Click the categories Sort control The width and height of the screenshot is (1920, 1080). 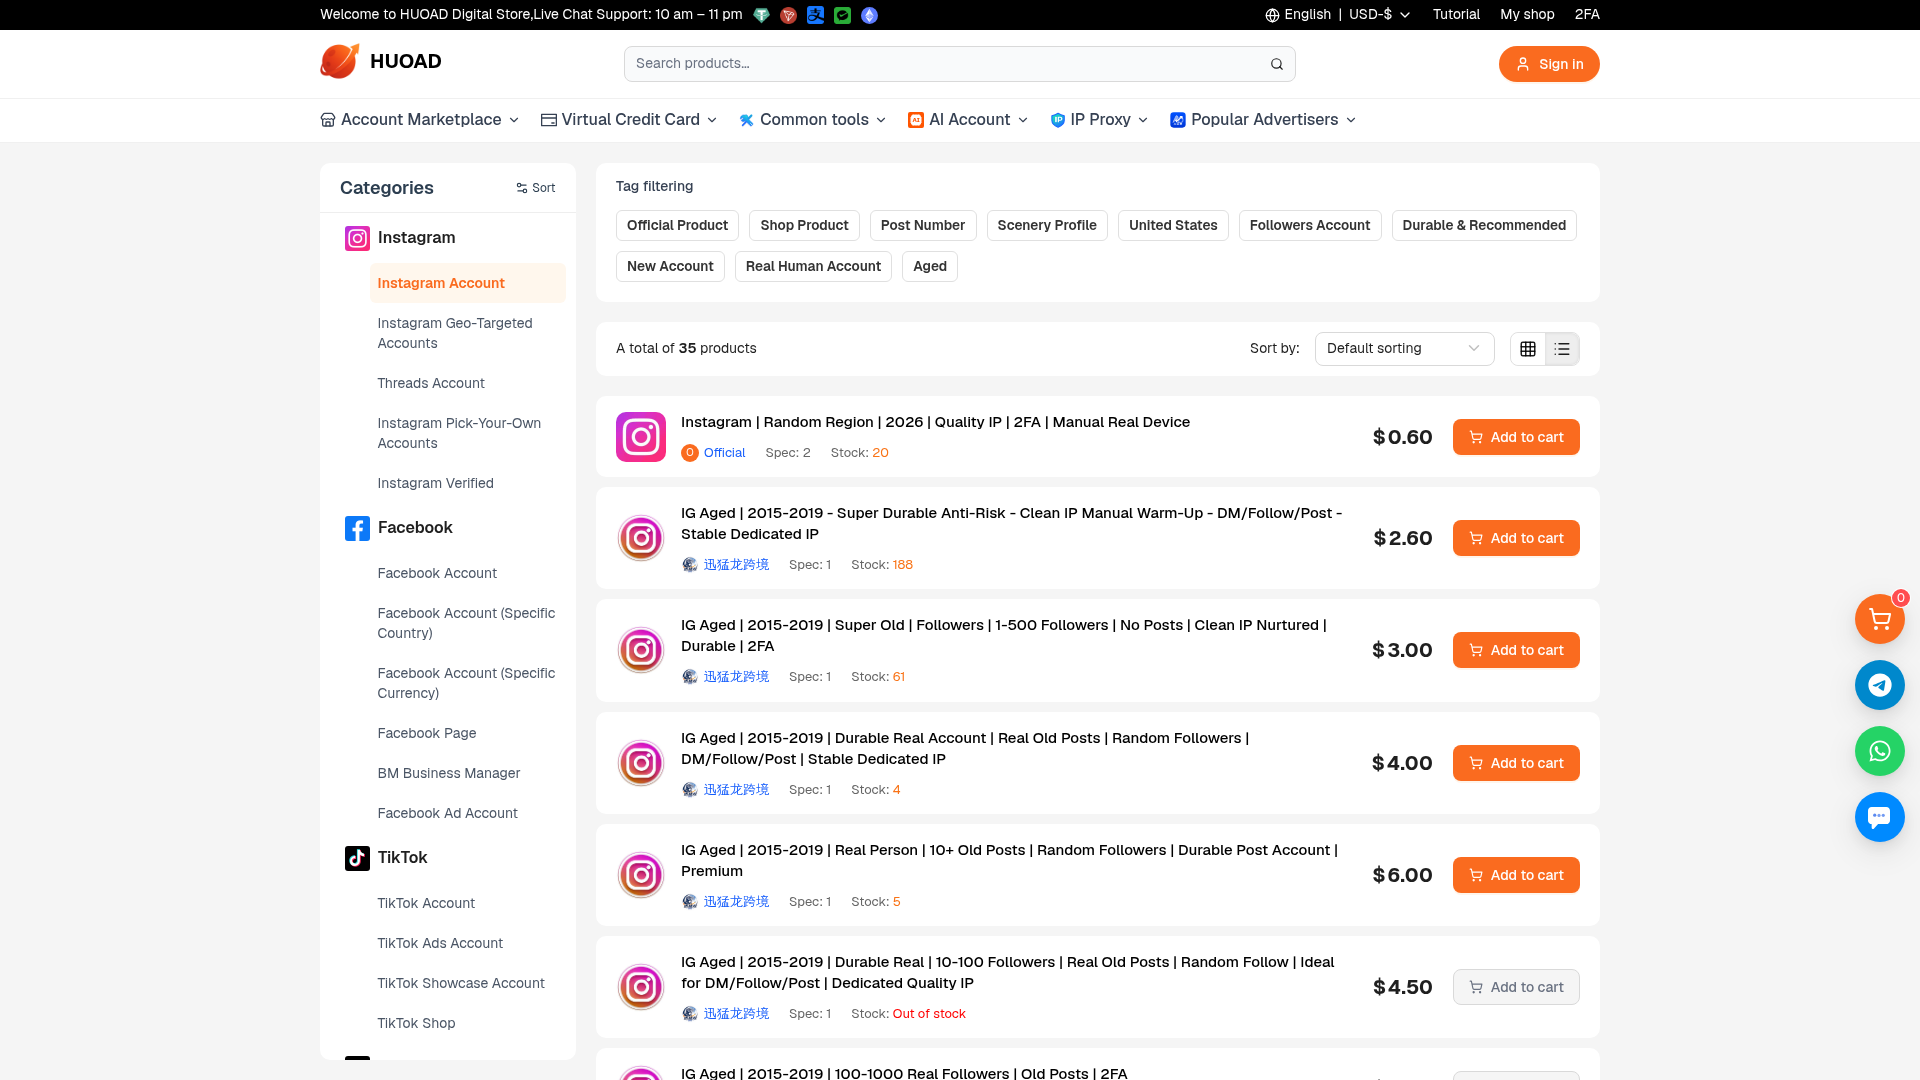pyautogui.click(x=536, y=188)
